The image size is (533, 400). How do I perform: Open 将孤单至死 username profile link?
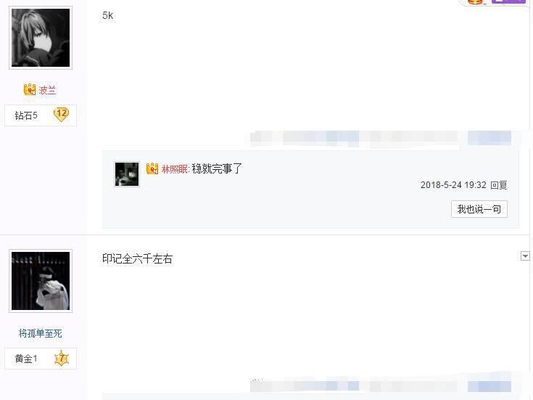40,333
